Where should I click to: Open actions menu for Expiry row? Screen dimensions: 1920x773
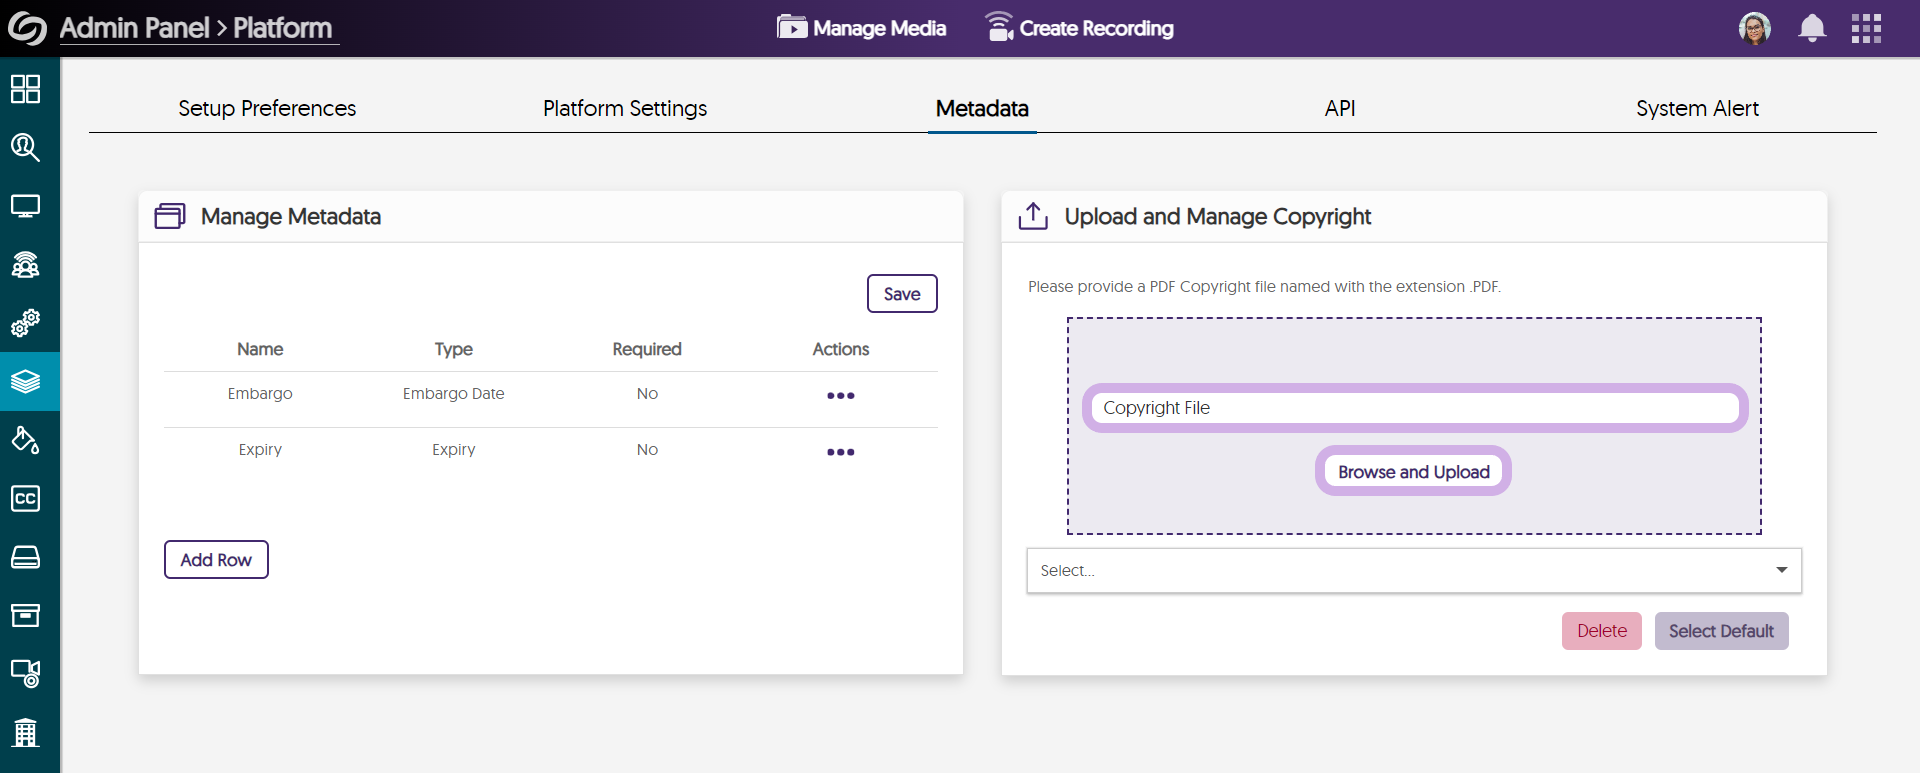click(840, 452)
